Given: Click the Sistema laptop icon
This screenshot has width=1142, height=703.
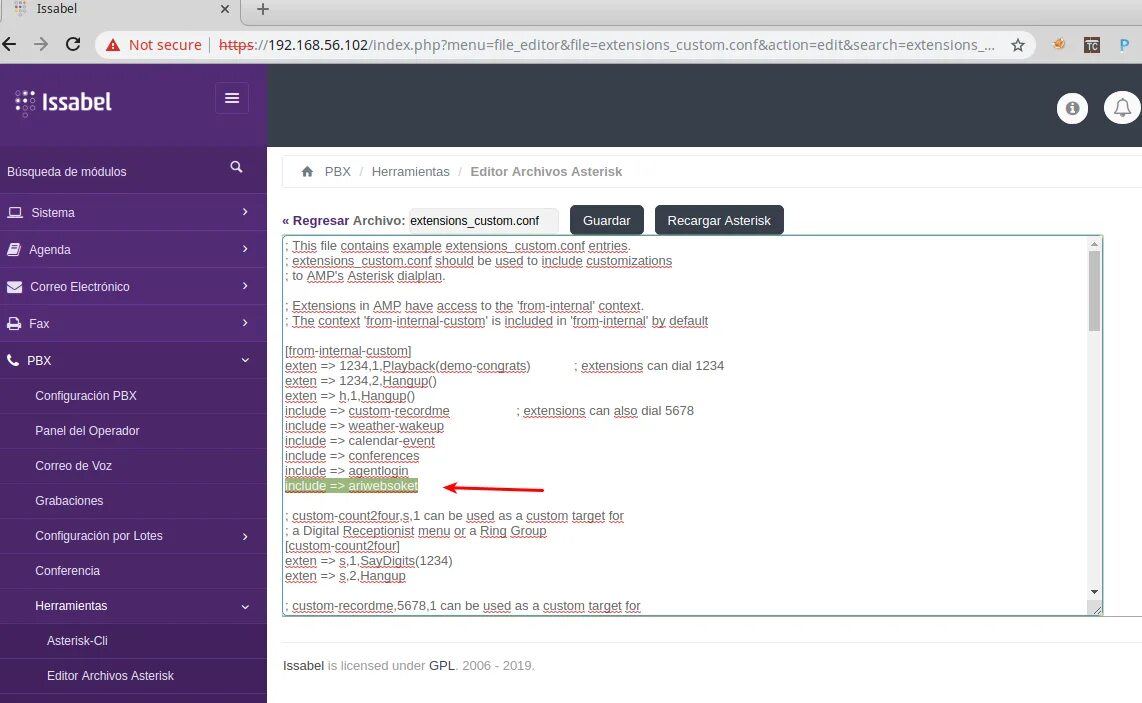Looking at the screenshot, I should pyautogui.click(x=15, y=213).
